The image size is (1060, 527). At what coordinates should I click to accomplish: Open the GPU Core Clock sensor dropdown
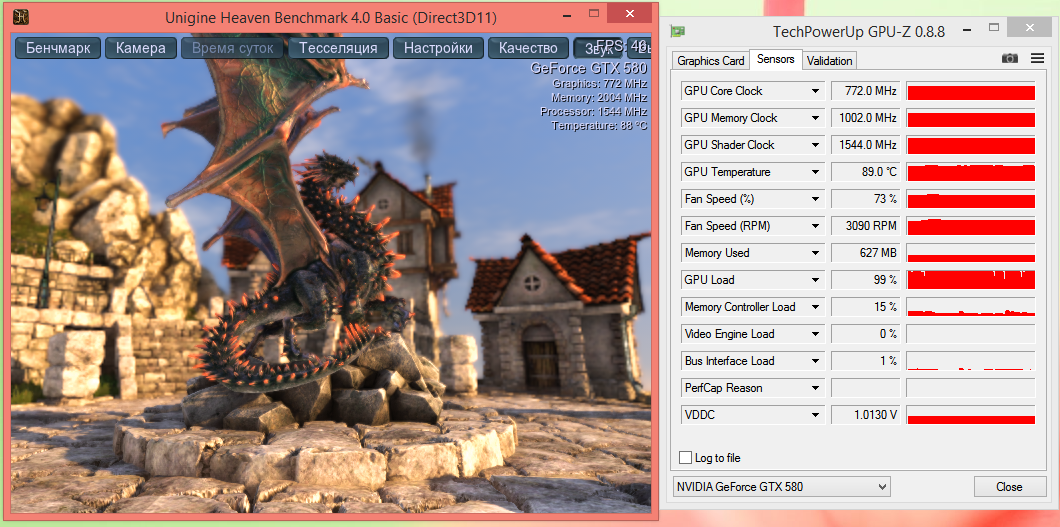[815, 91]
